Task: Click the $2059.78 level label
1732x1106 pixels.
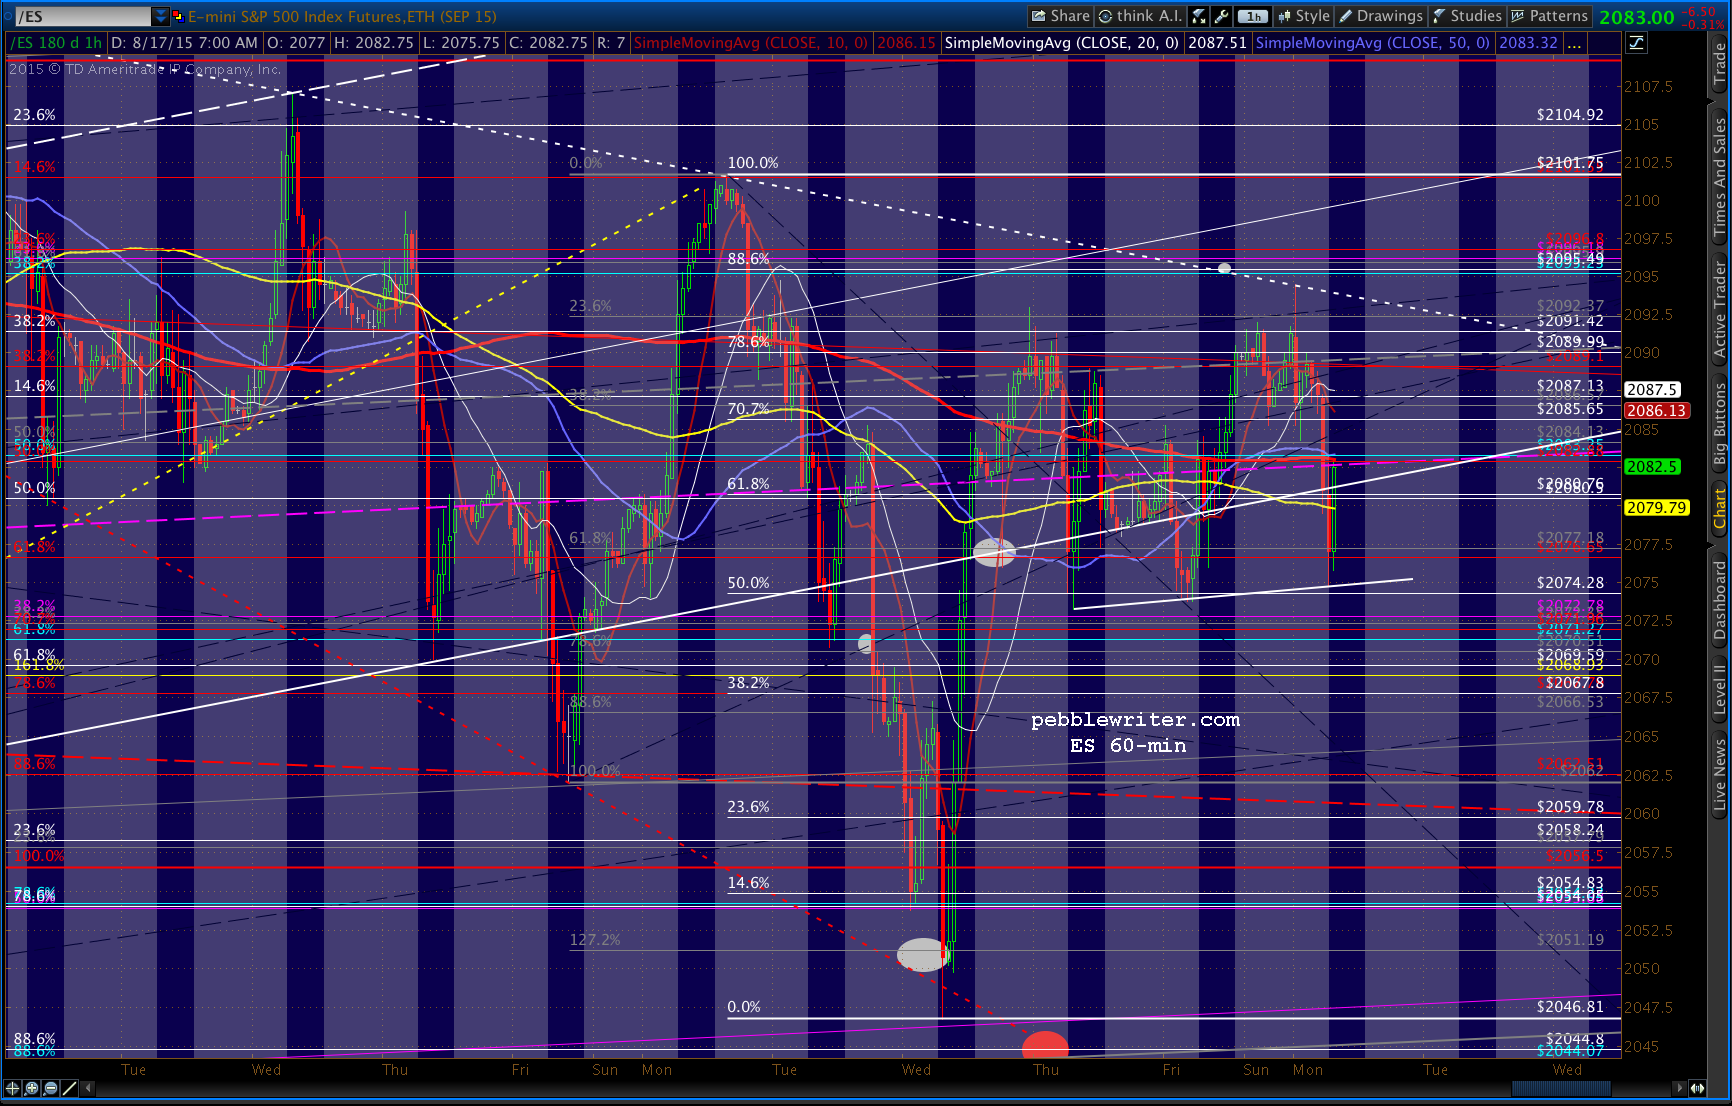Action: 1570,807
